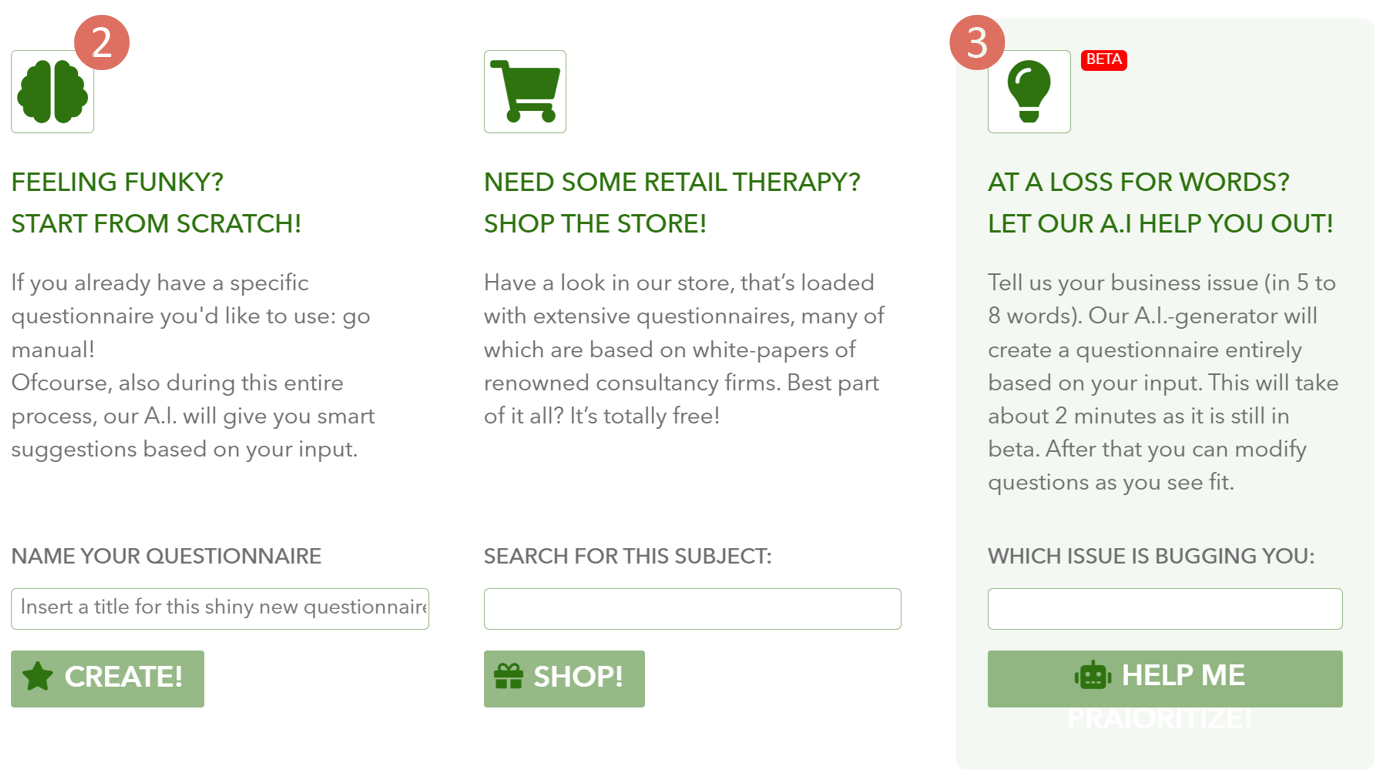This screenshot has height=781, width=1382.
Task: Click the red BETA badge
Action: pos(1104,60)
